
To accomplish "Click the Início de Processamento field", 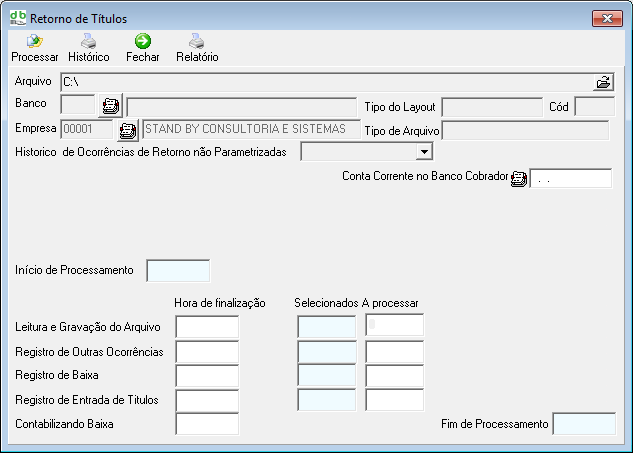I will (178, 270).
